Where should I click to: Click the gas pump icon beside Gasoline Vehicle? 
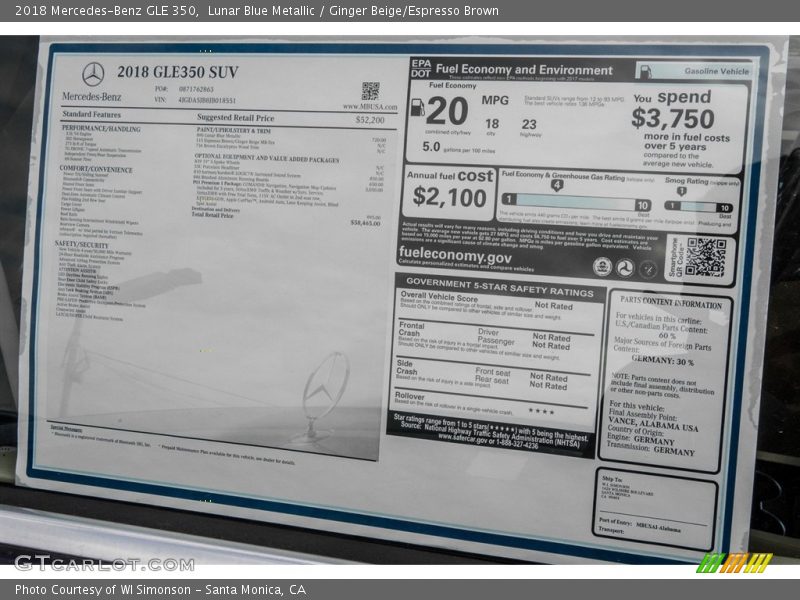click(645, 71)
